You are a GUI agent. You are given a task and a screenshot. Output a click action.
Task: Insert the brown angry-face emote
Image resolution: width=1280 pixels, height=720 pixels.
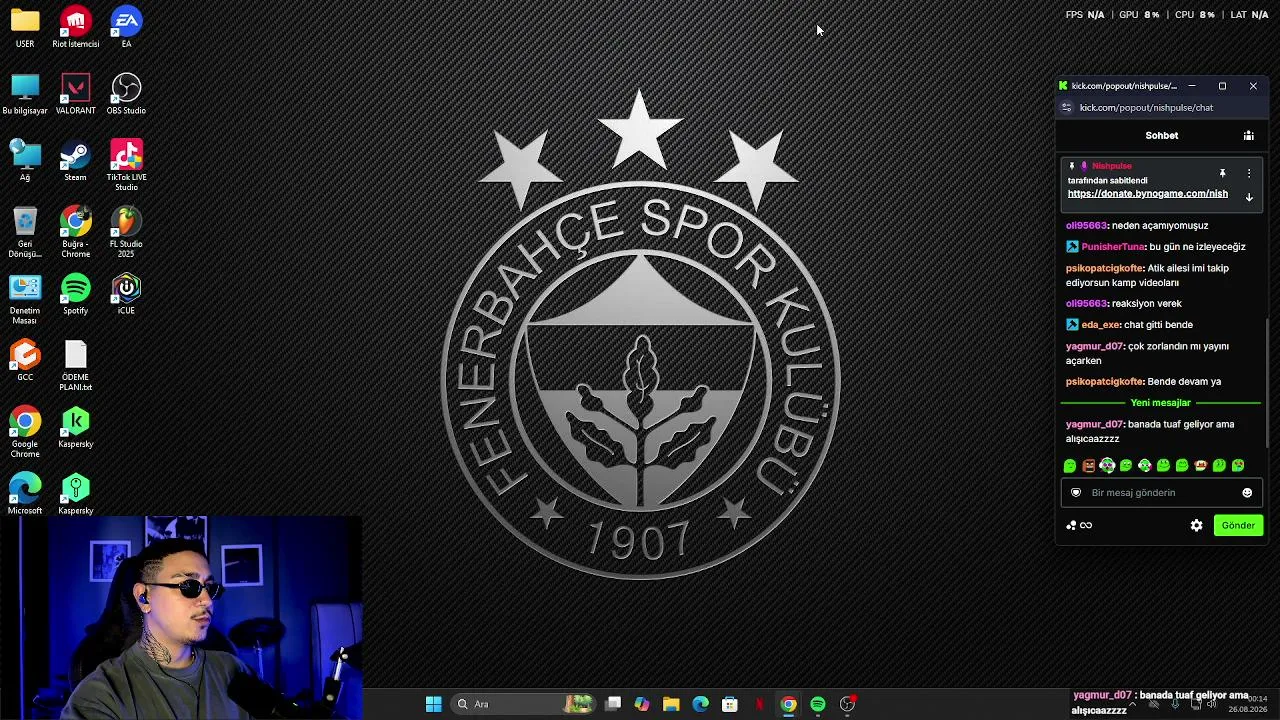(1089, 465)
